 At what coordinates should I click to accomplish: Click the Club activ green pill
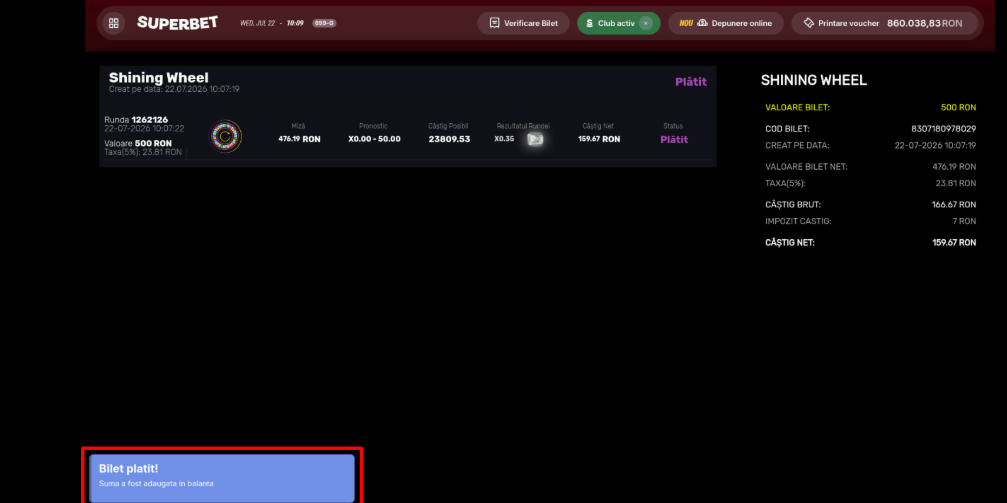pyautogui.click(x=618, y=23)
